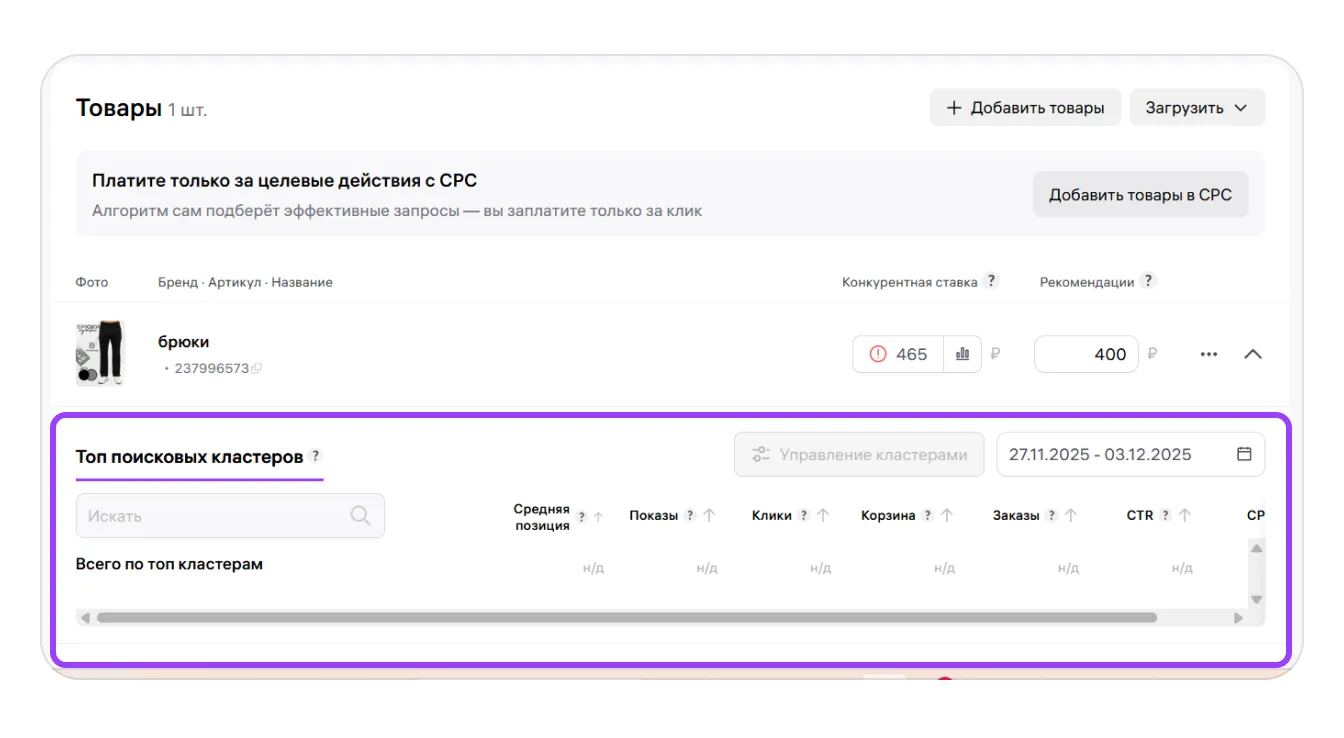
Task: Sort by Показы column arrow
Action: click(709, 516)
